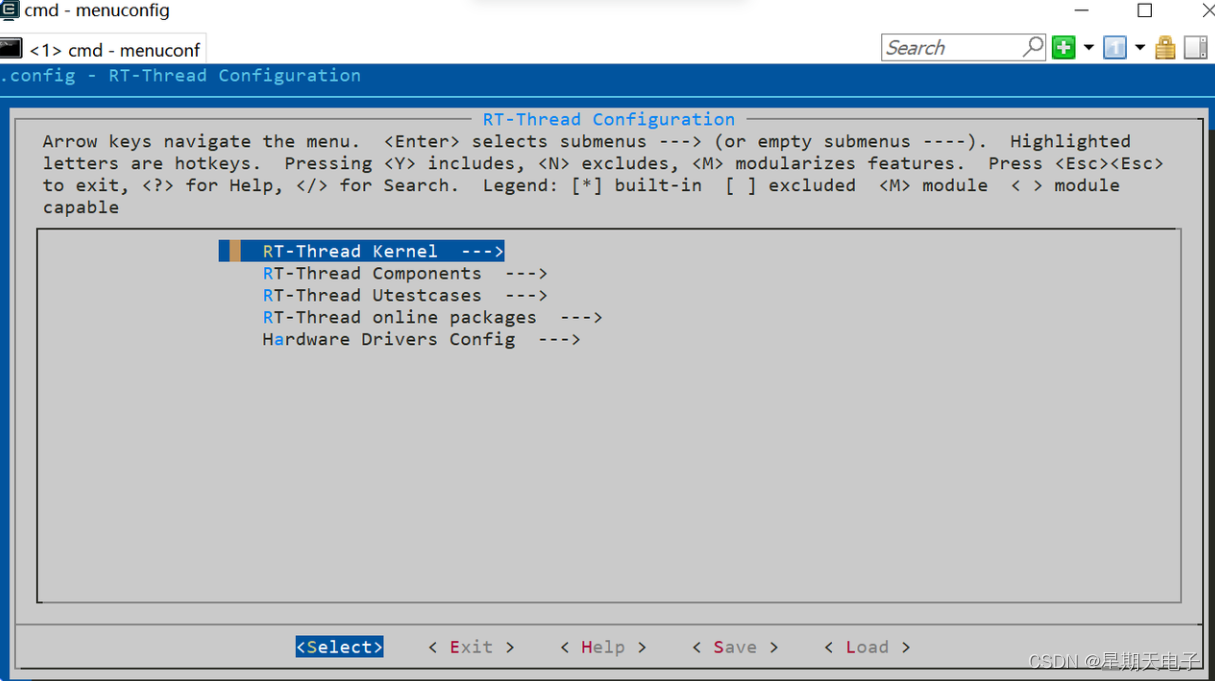The height and width of the screenshot is (681, 1215).
Task: Open the console list dropdown arrow
Action: (x=1139, y=48)
